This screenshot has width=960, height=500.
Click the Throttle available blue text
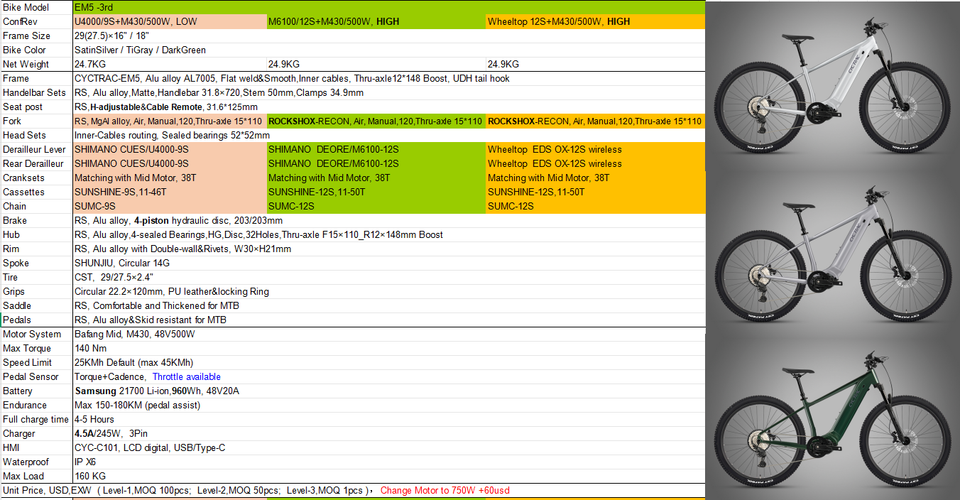186,377
